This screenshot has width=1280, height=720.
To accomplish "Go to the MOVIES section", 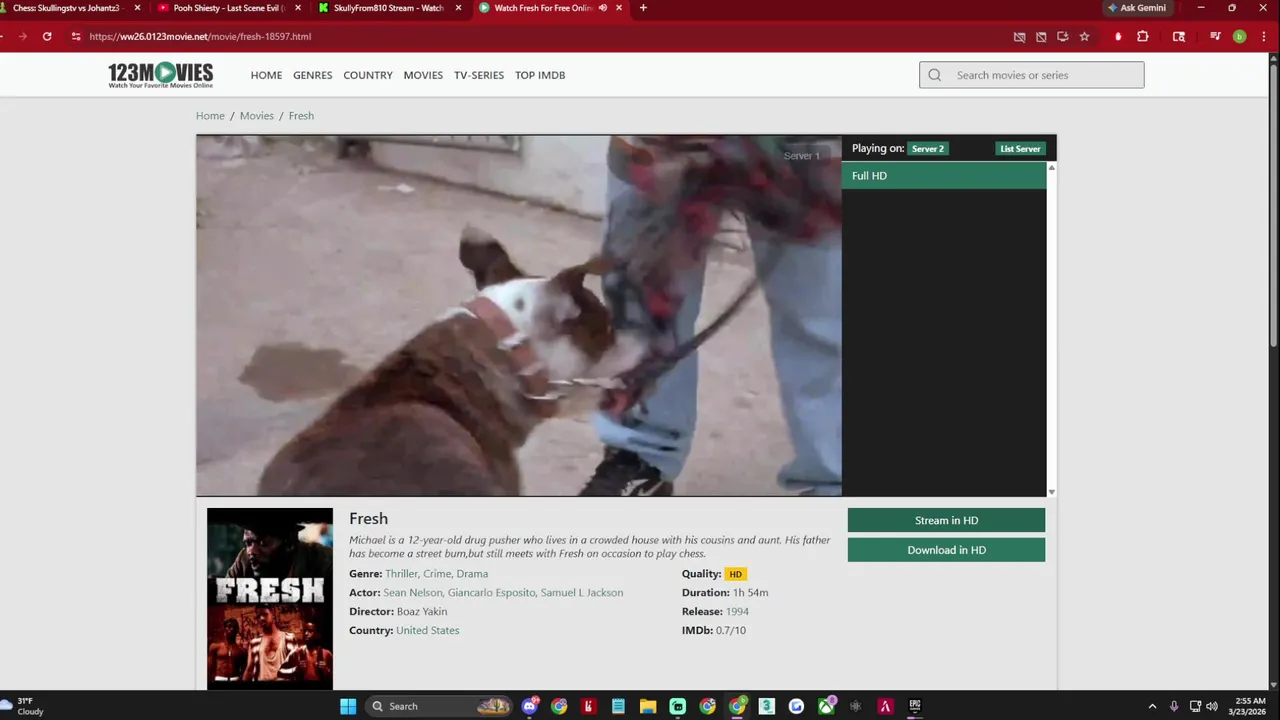I will 423,75.
